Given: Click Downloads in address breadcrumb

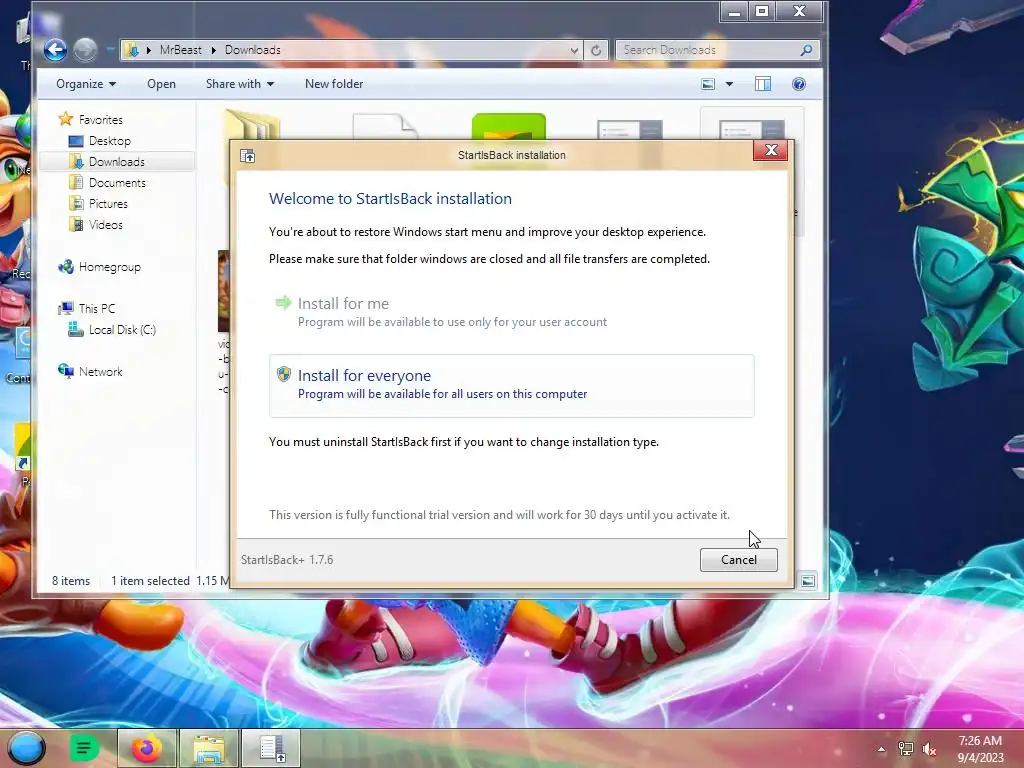Looking at the screenshot, I should tap(253, 50).
